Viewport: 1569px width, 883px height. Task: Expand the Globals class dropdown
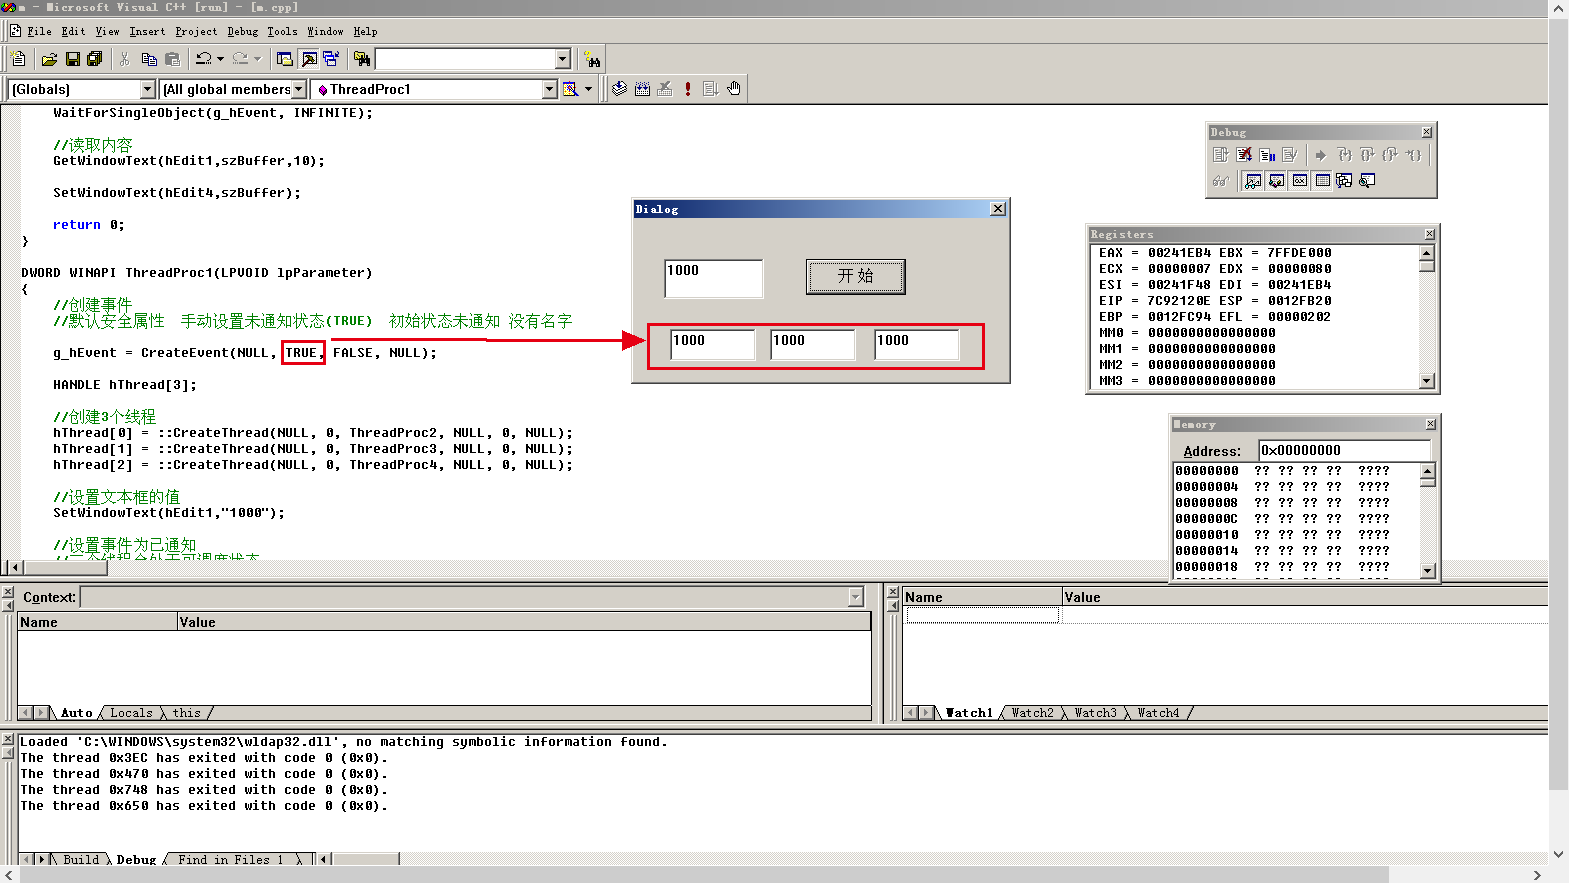coord(148,89)
